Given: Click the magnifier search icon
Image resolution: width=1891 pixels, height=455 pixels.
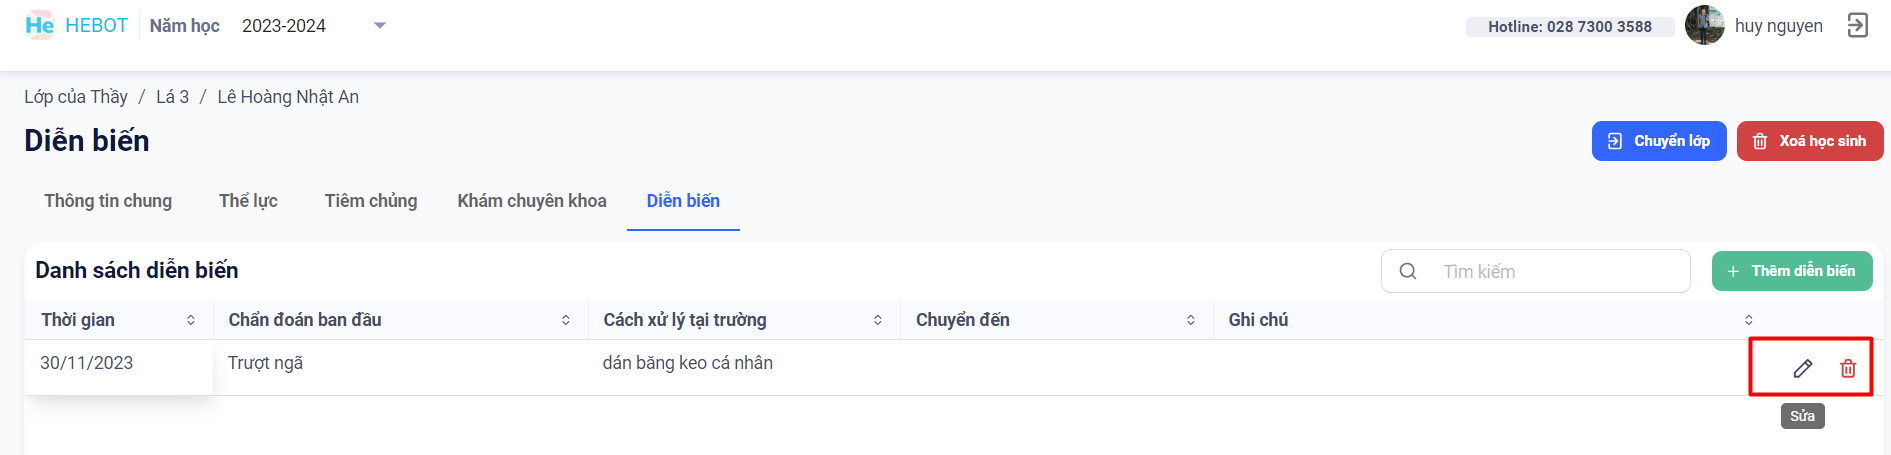Looking at the screenshot, I should point(1408,271).
